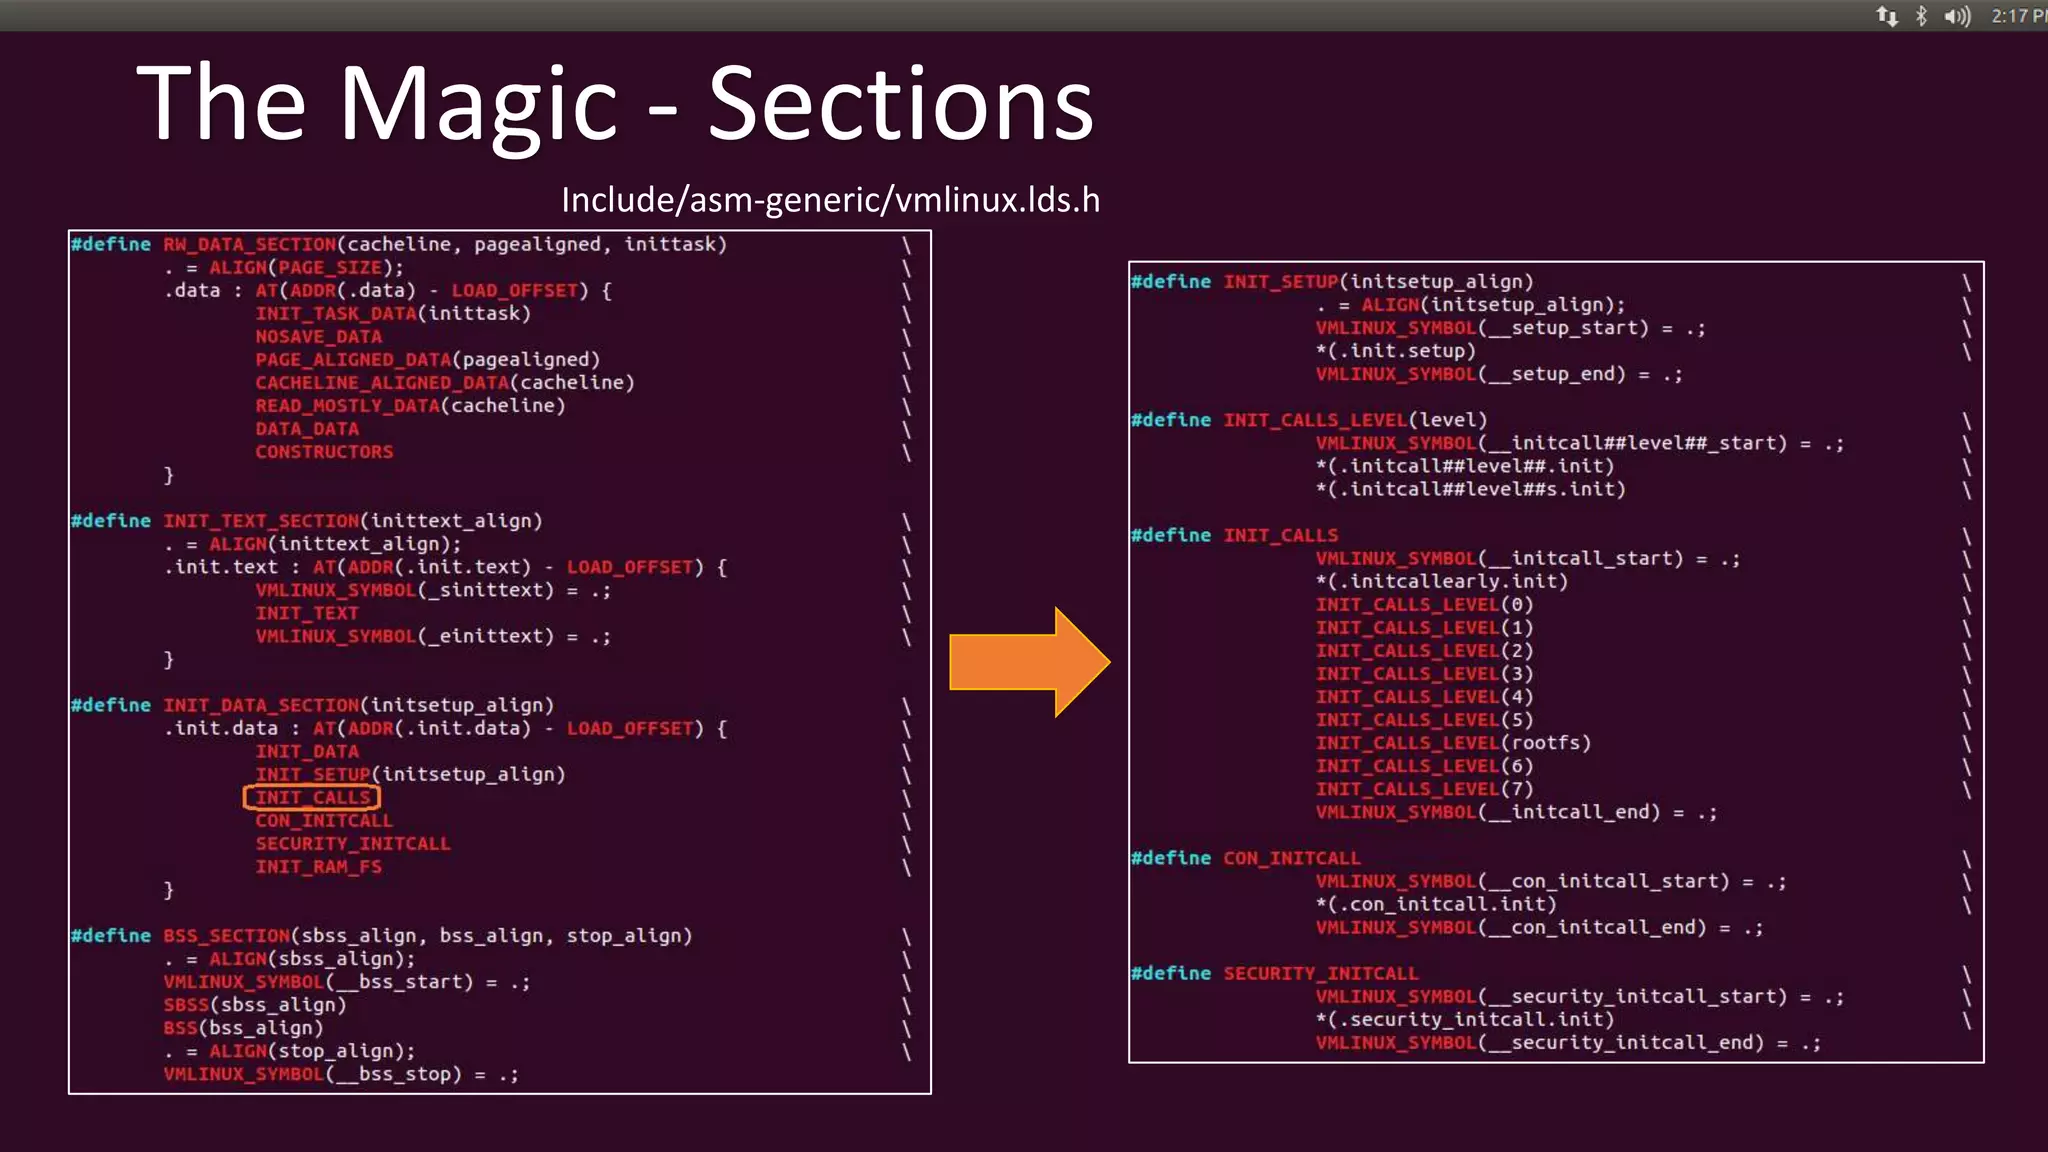Viewport: 2048px width, 1152px height.
Task: Click the INIT_CALLS_LEVEL(4) line
Action: point(1425,697)
